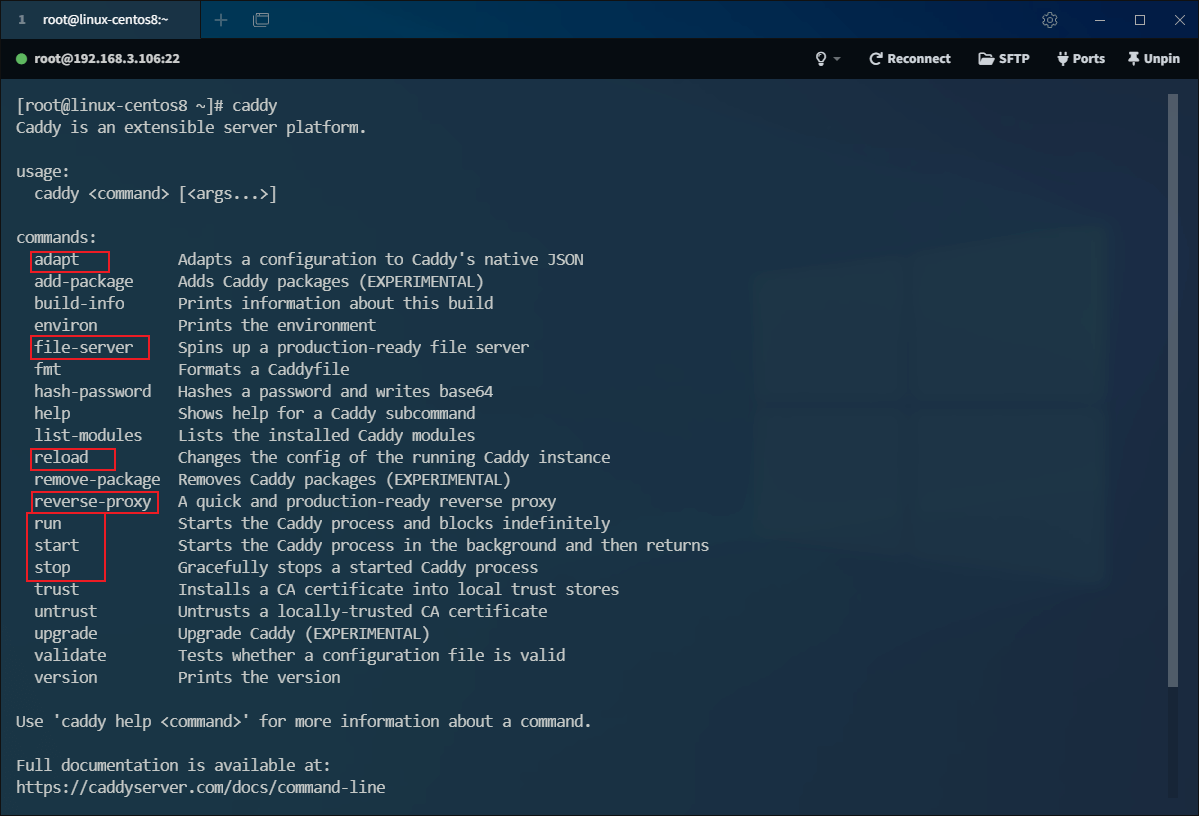The width and height of the screenshot is (1199, 816).
Task: Open settings via the gear icon
Action: tap(1049, 20)
